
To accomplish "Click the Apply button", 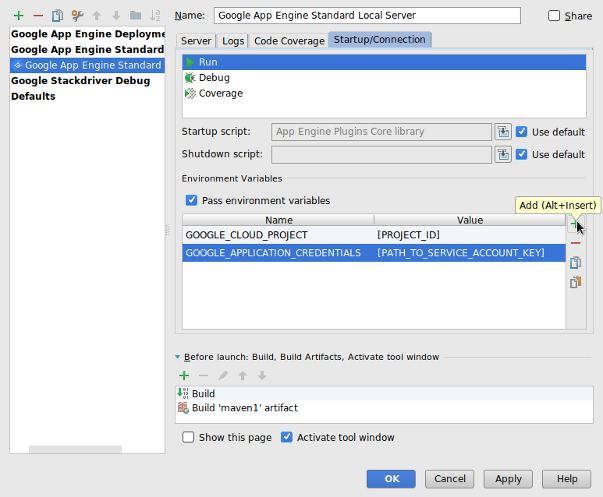I will click(508, 478).
